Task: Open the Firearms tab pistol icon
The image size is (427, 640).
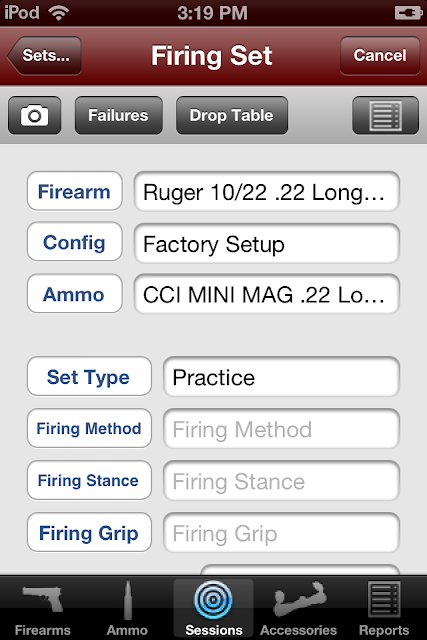Action: point(43,599)
